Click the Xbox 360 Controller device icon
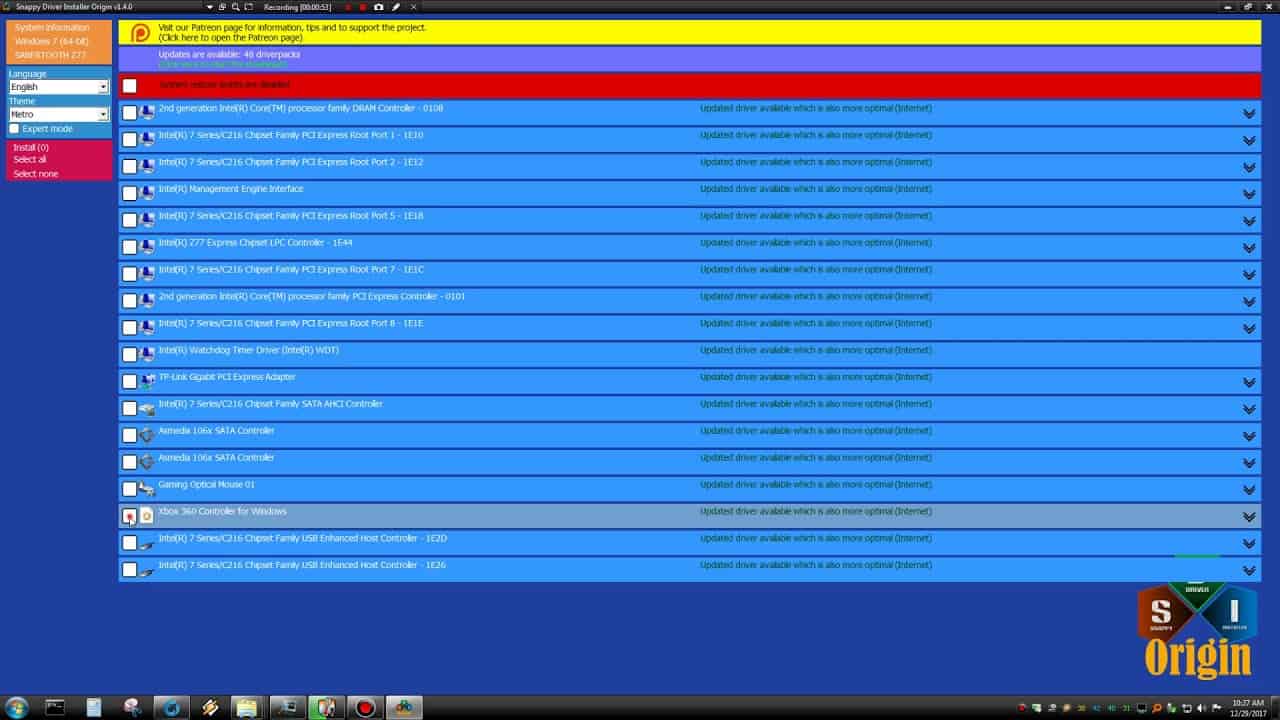 (147, 516)
